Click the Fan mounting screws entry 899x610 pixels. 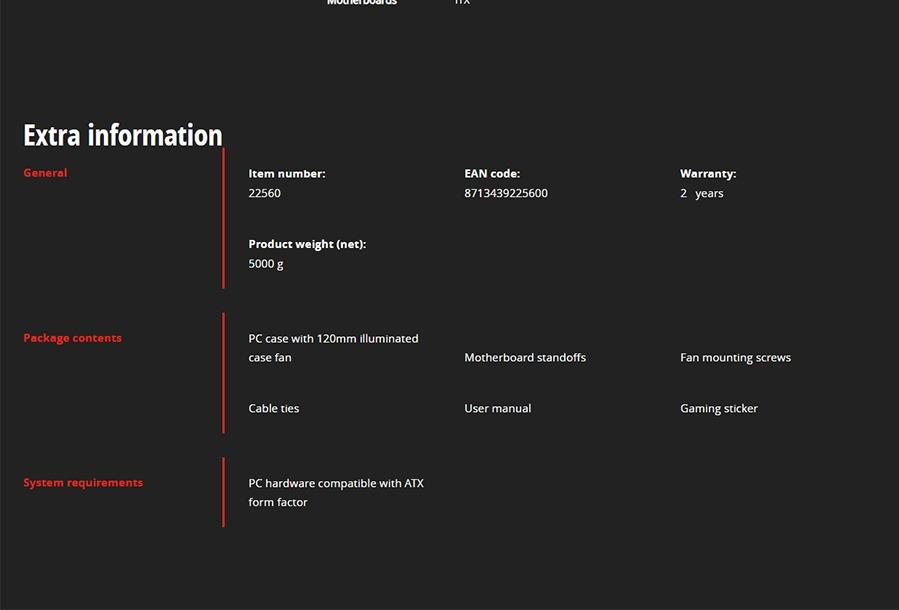coord(735,357)
